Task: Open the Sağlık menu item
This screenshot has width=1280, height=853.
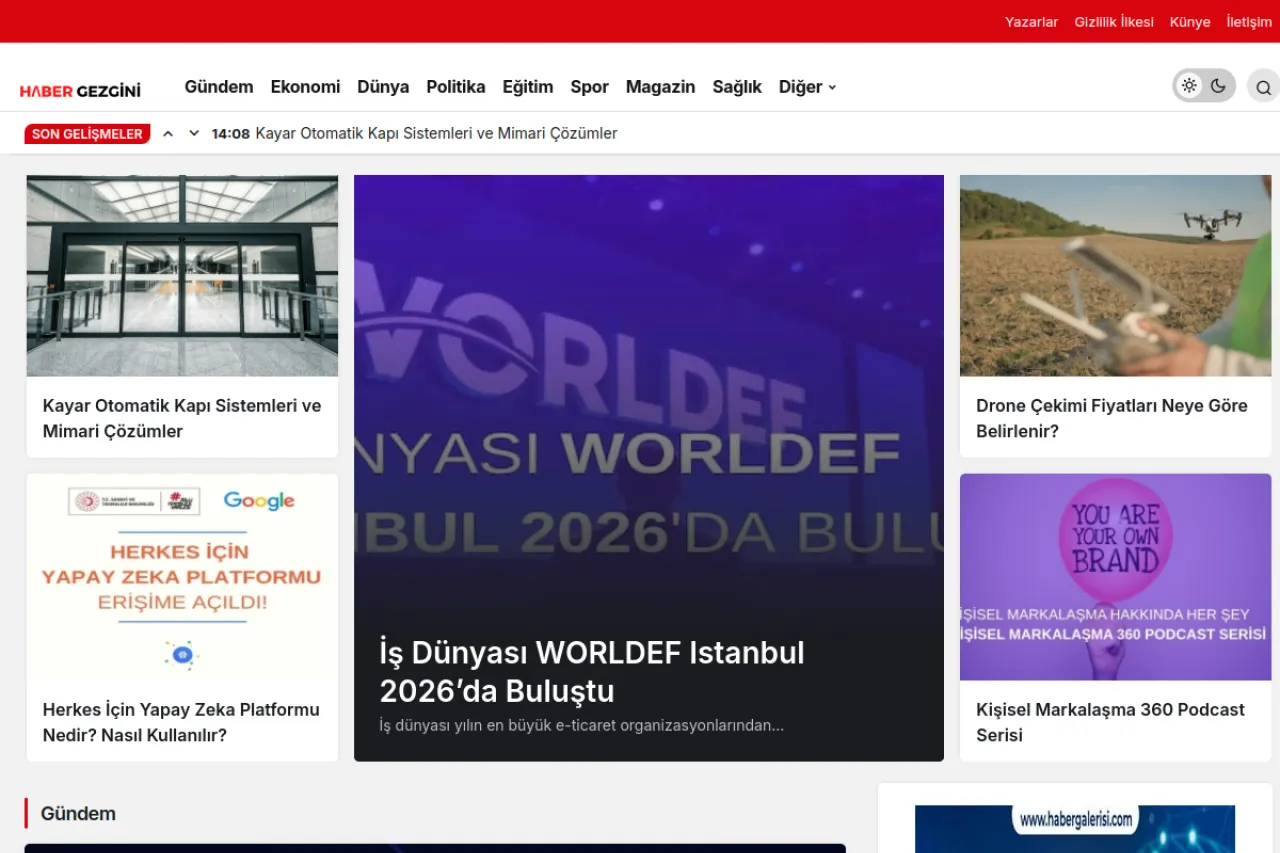Action: pyautogui.click(x=737, y=87)
